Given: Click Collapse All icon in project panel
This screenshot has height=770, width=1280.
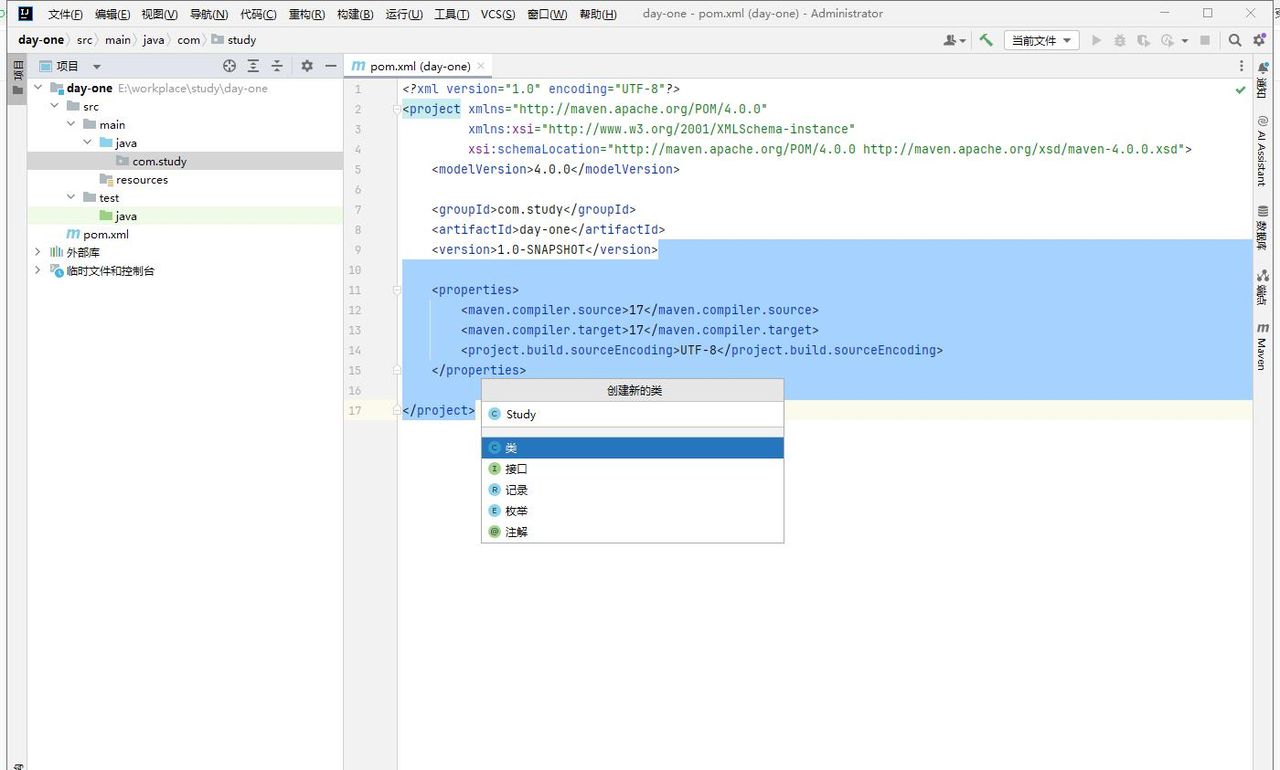Looking at the screenshot, I should tap(277, 66).
